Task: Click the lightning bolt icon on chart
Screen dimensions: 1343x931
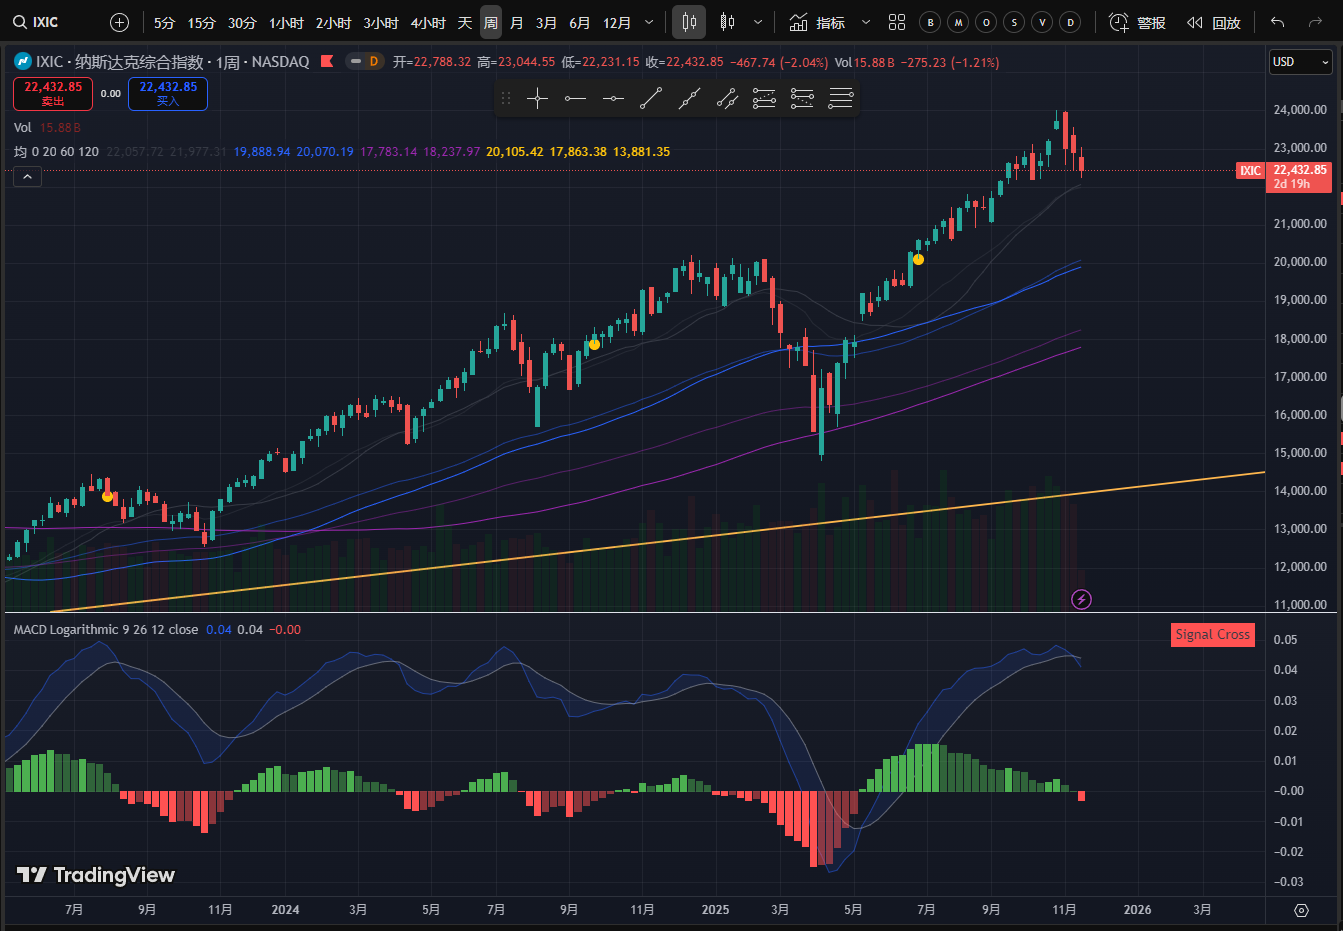Action: click(x=1081, y=599)
